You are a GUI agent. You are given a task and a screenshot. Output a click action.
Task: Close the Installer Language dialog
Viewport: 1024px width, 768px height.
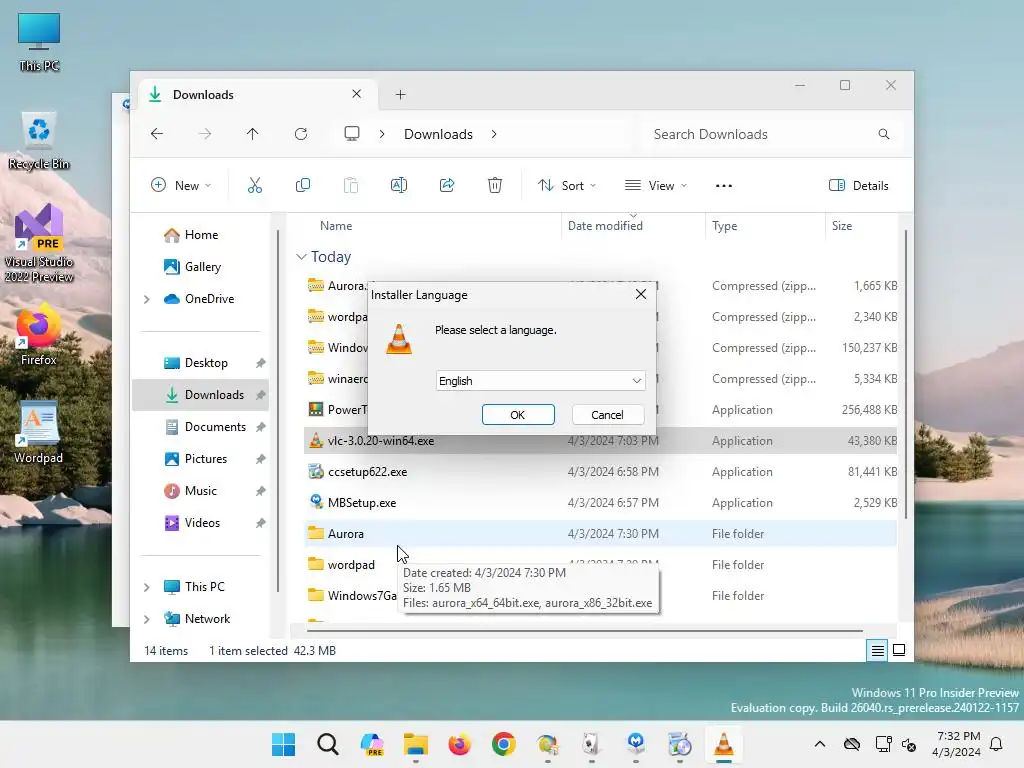(x=641, y=295)
